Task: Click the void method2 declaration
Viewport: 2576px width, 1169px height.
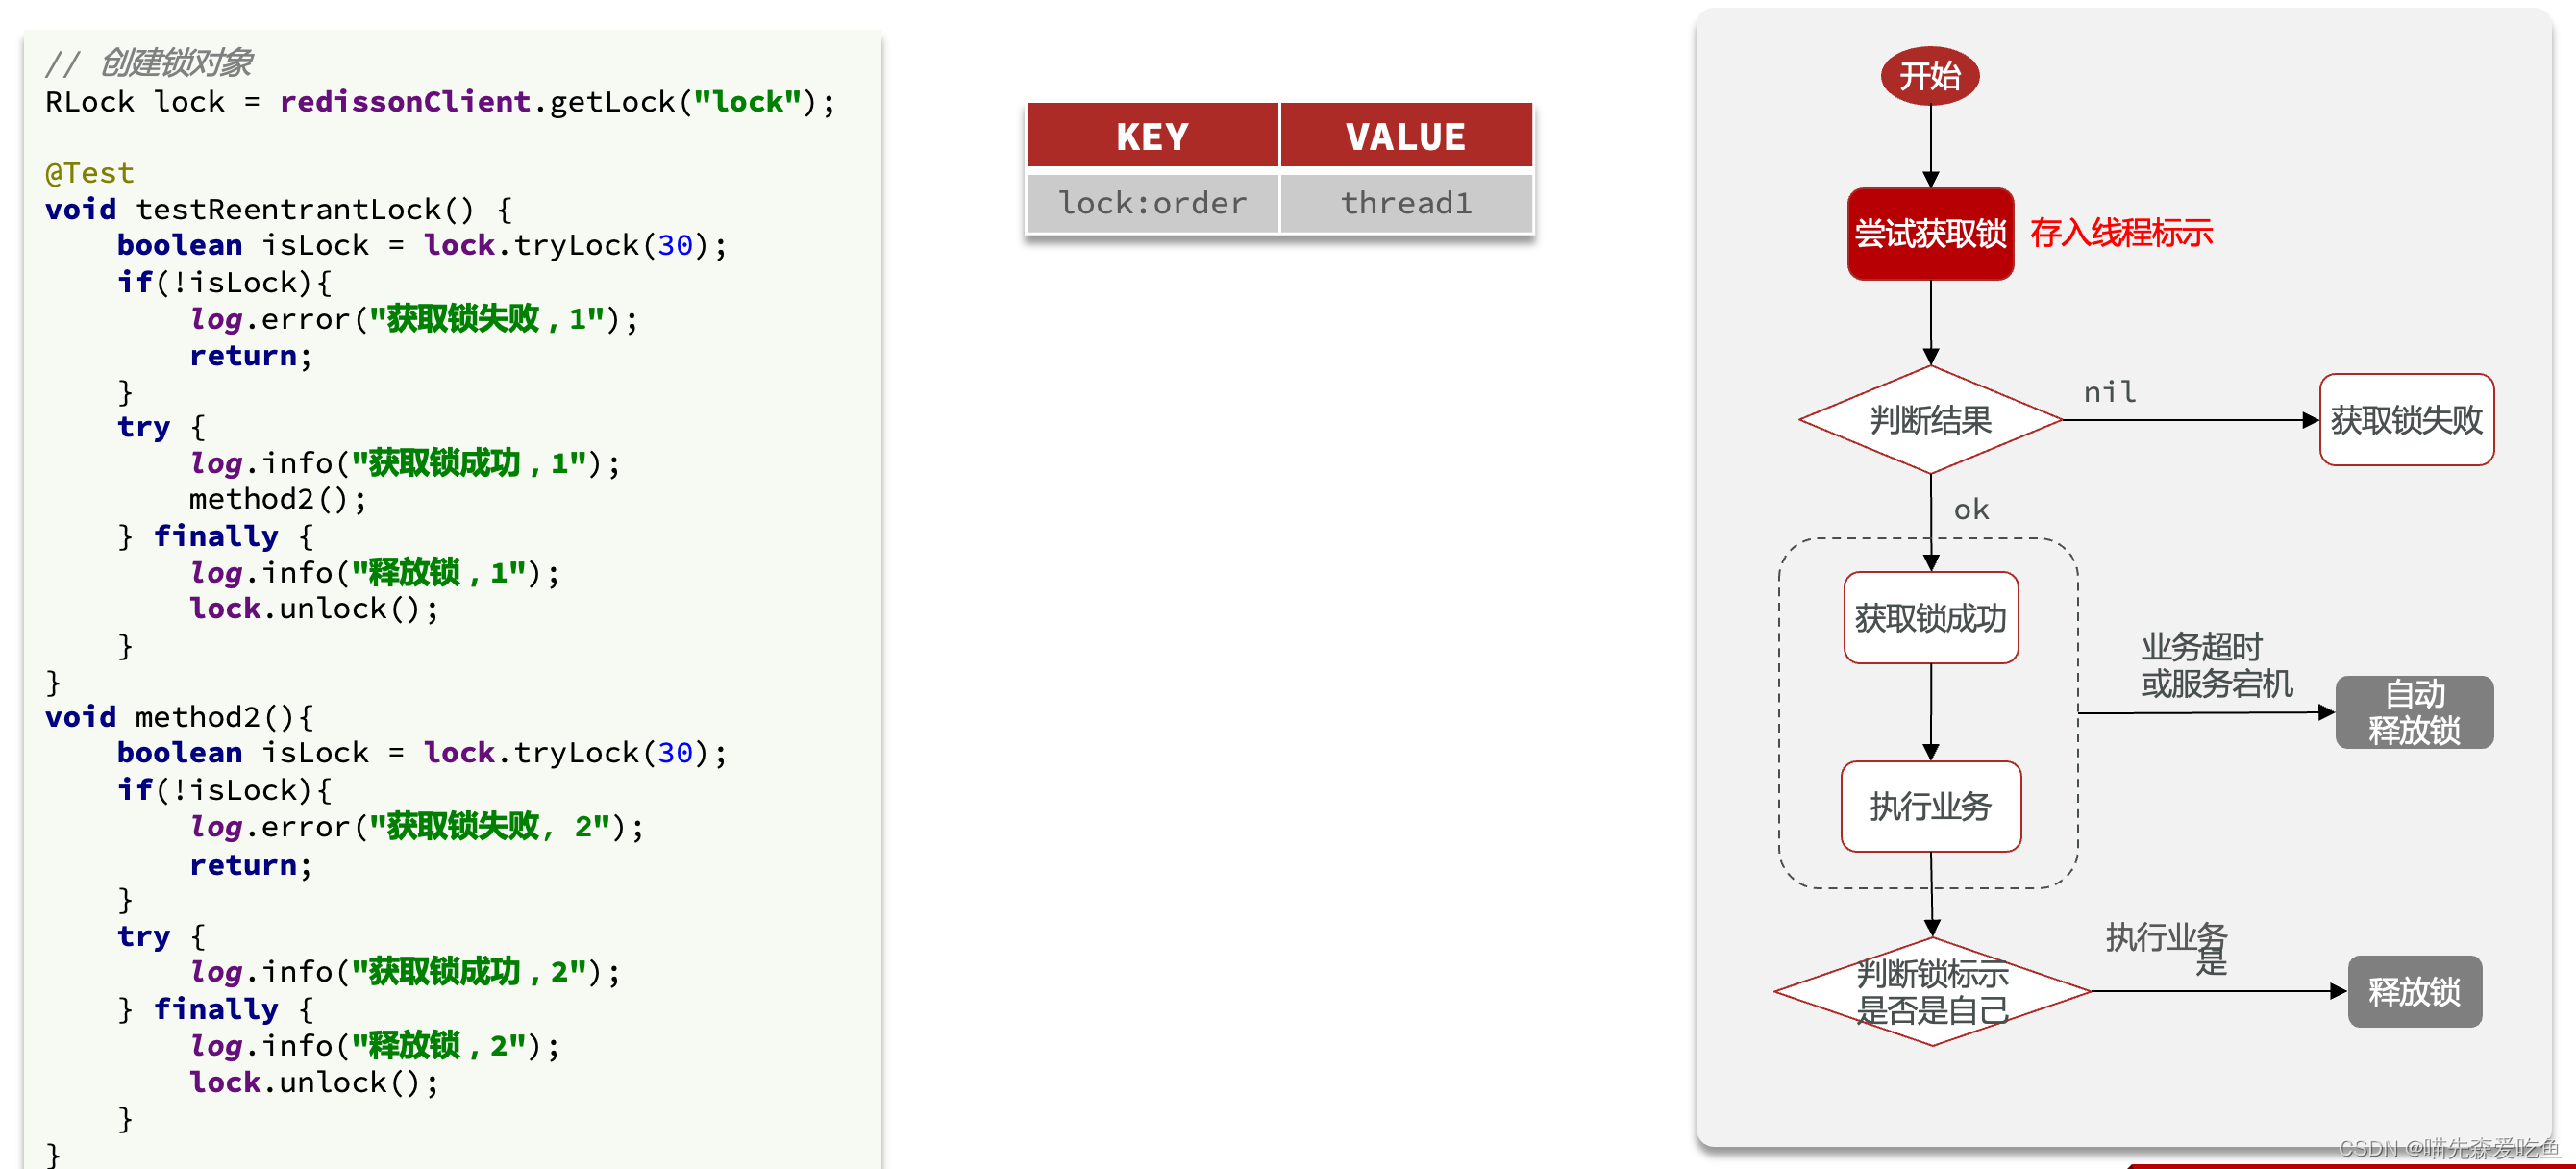Action: pos(178,717)
